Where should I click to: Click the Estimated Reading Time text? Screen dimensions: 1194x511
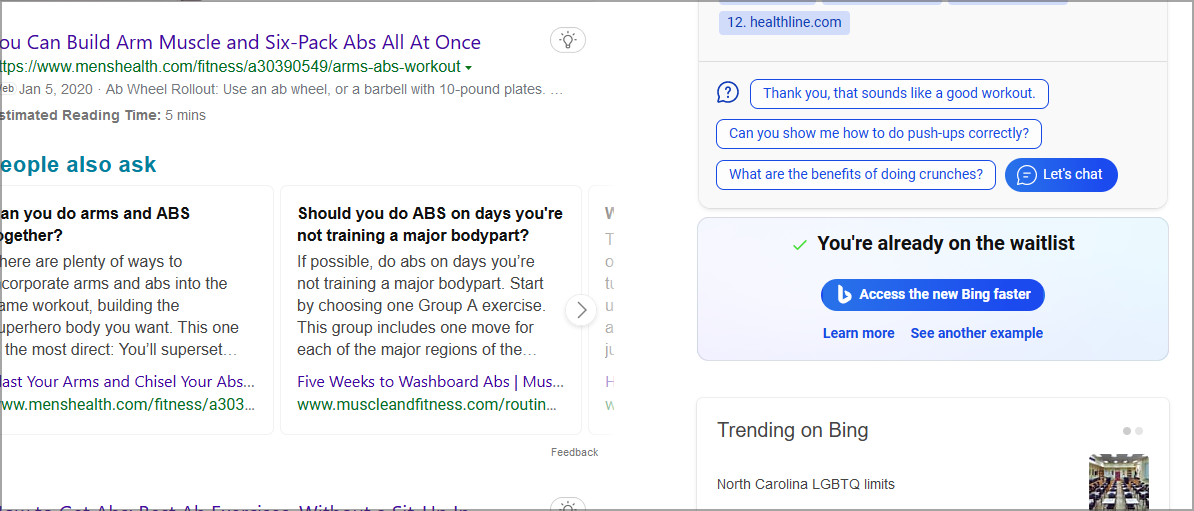click(x=103, y=116)
